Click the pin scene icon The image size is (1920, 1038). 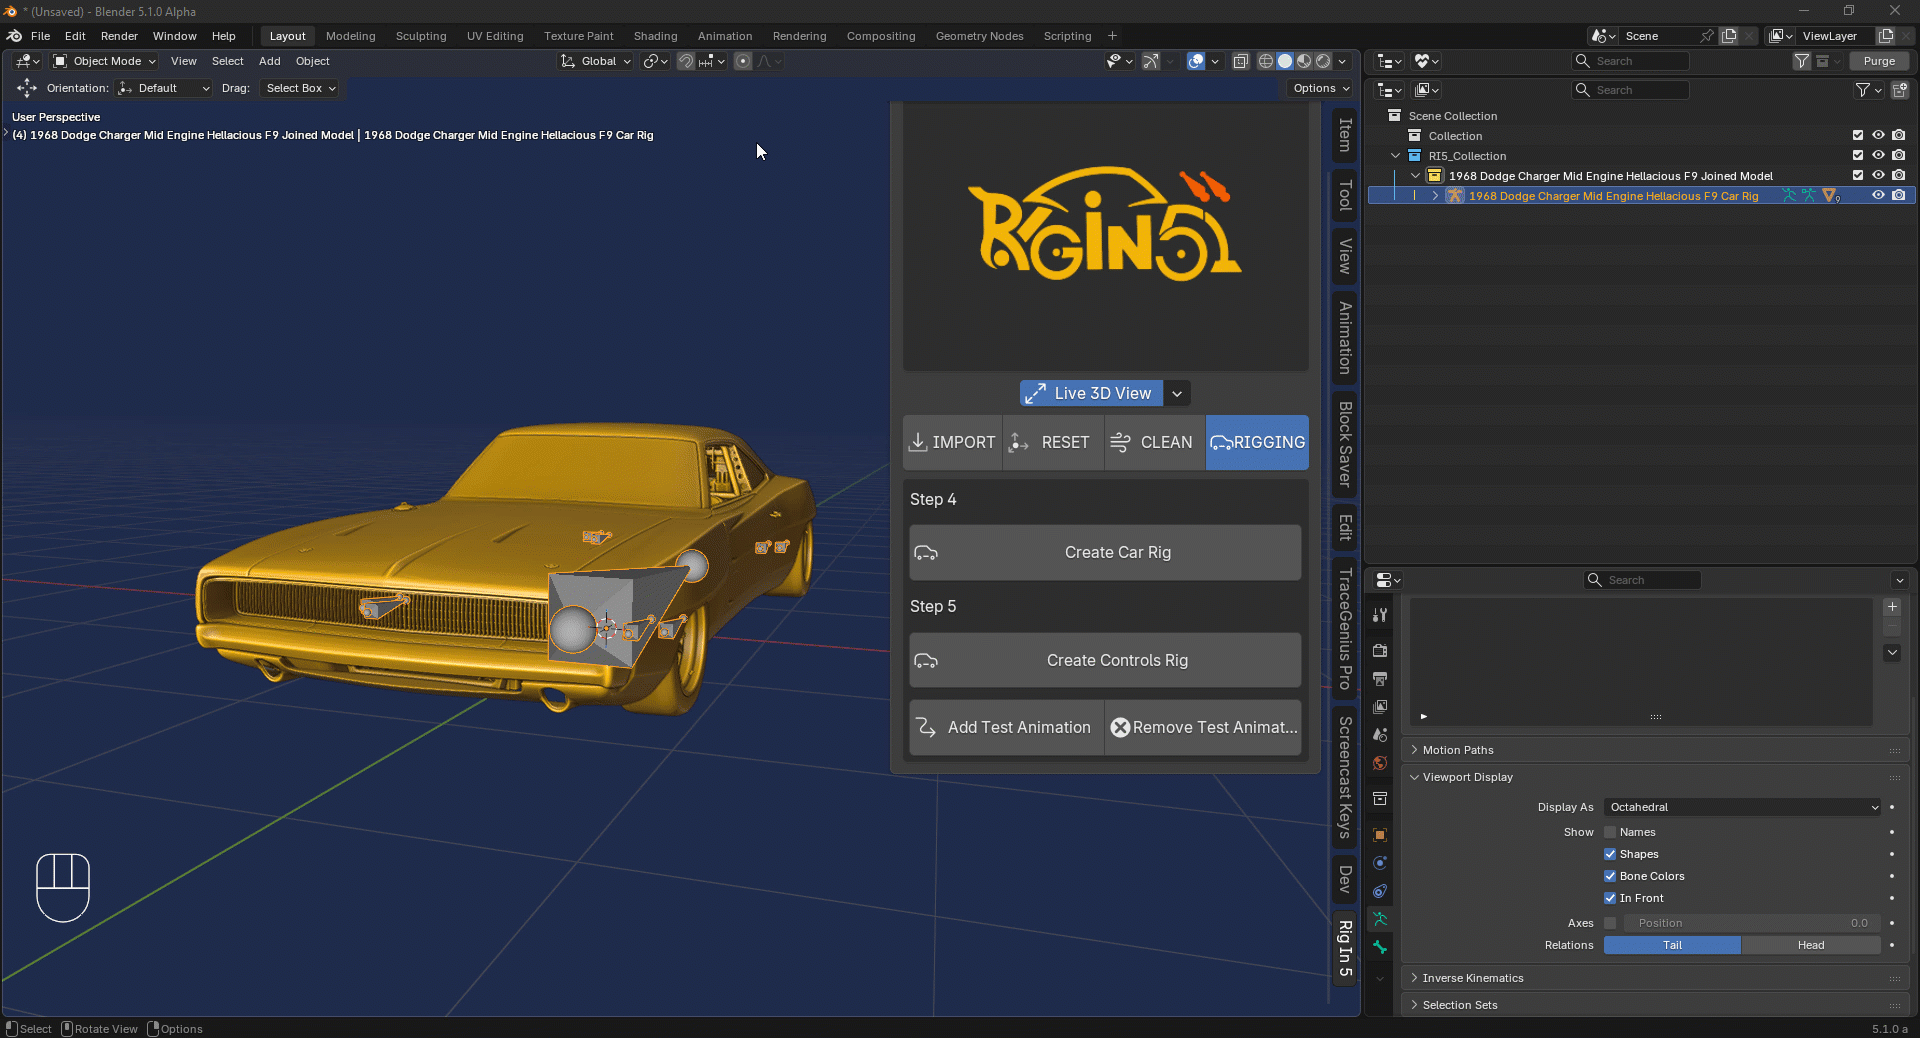click(x=1707, y=36)
